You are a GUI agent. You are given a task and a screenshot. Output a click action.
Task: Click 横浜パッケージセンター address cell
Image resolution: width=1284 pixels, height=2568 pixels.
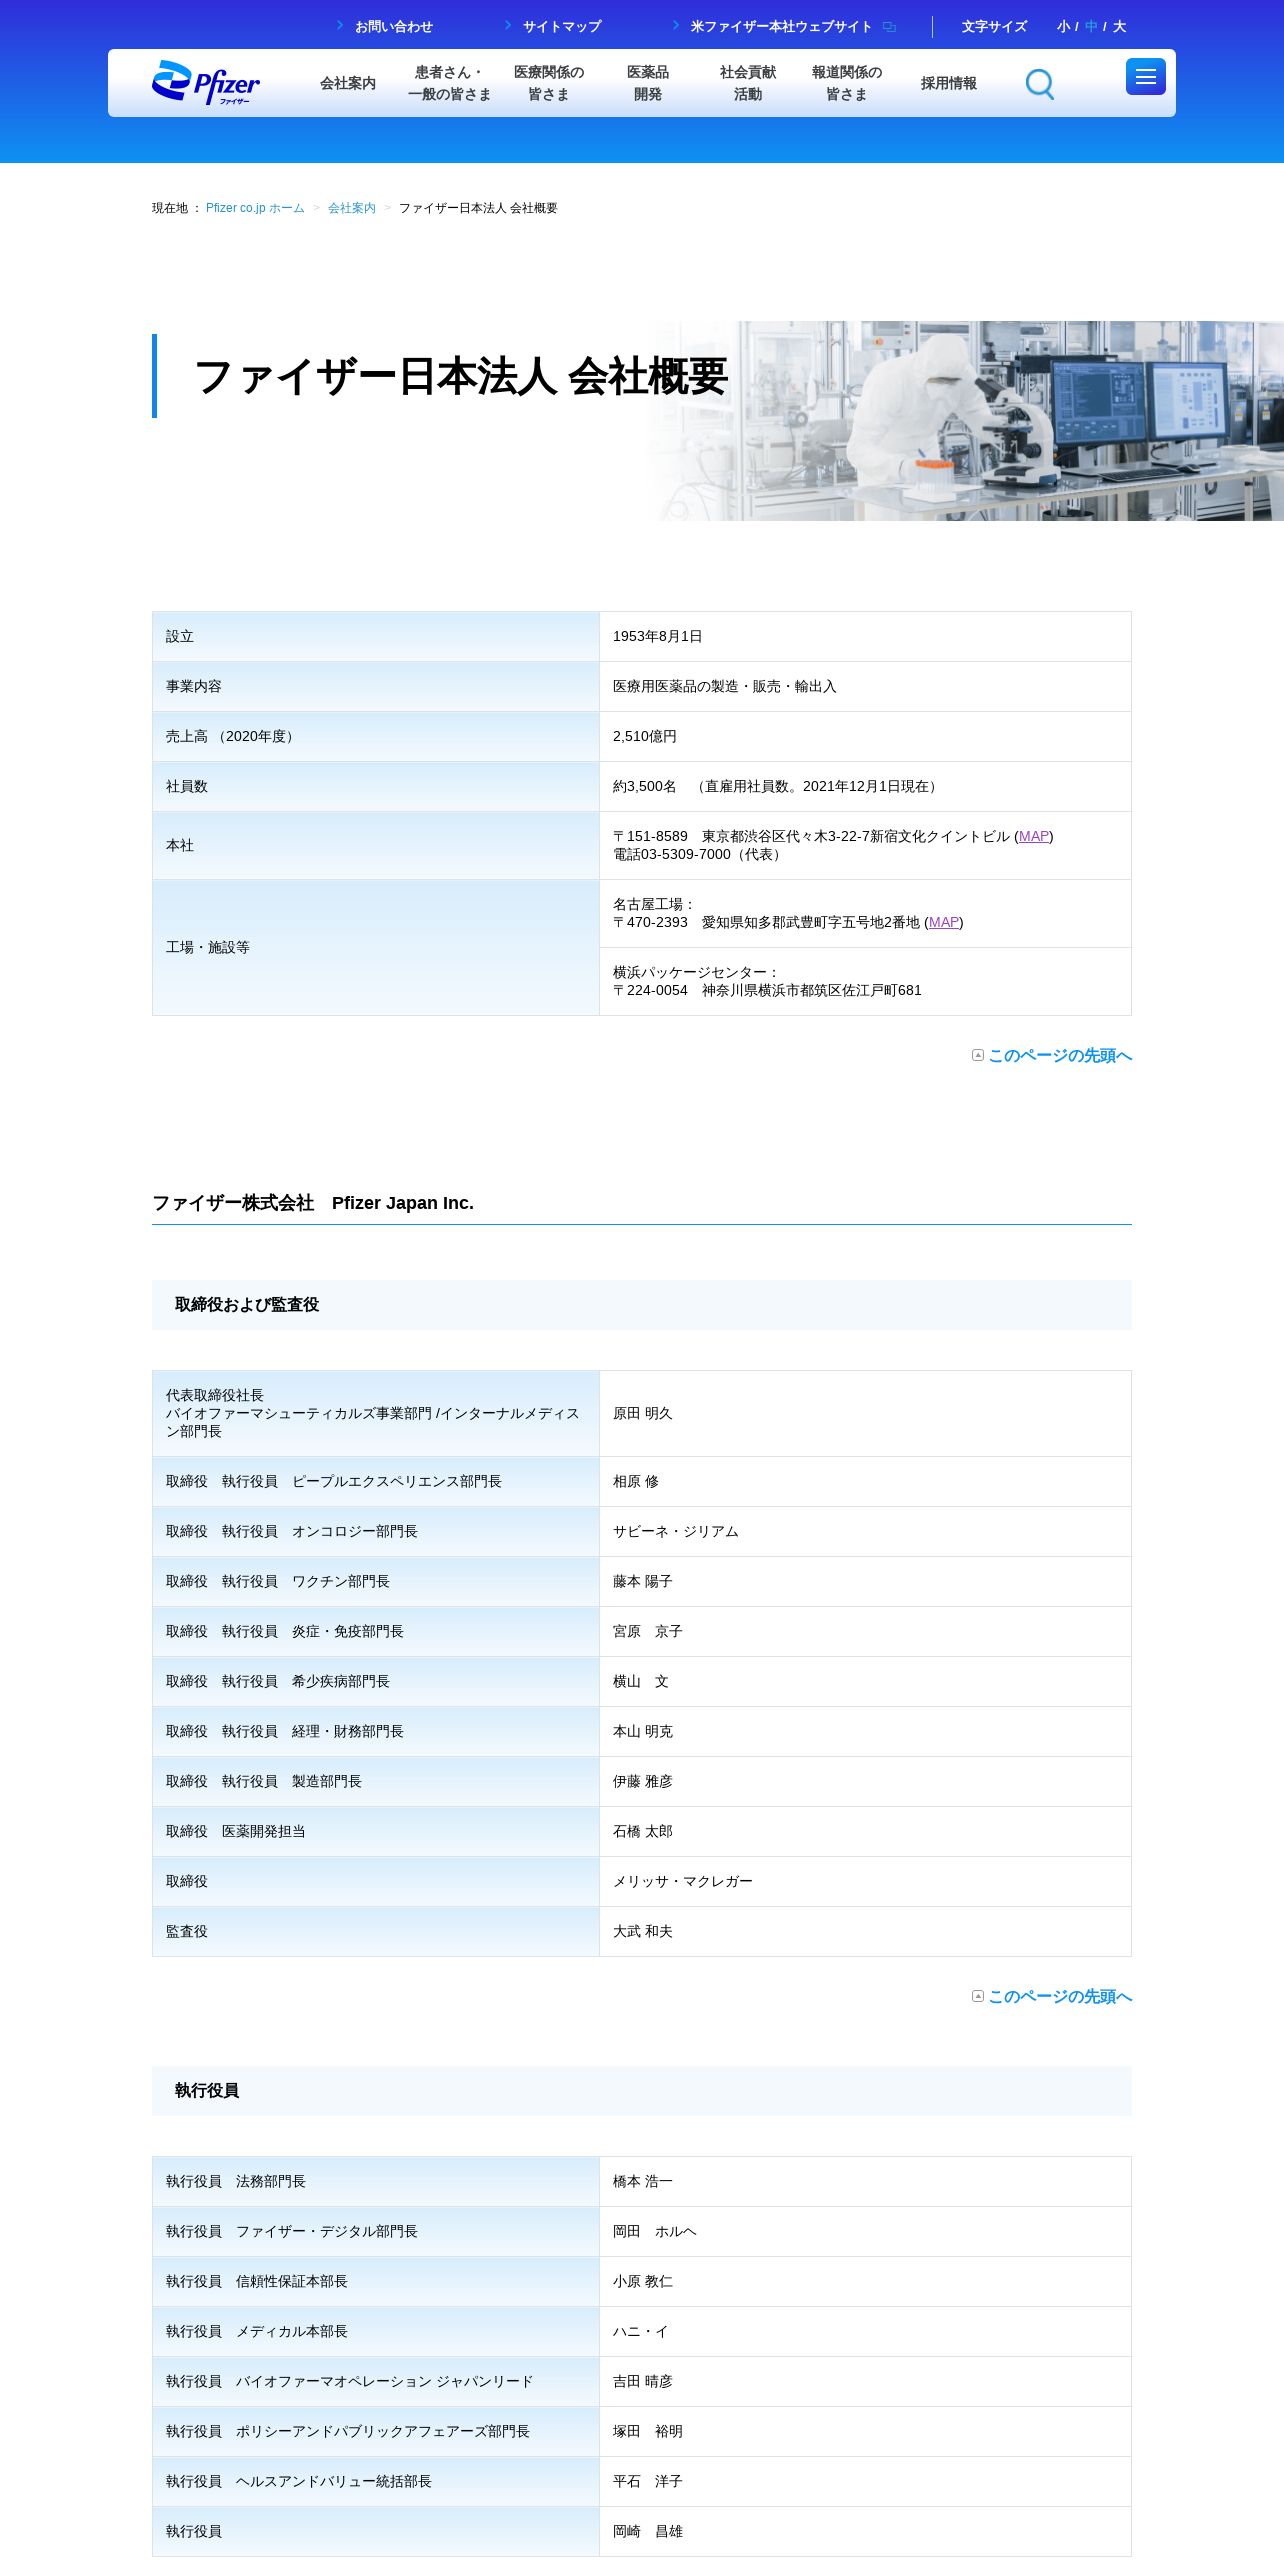865,981
